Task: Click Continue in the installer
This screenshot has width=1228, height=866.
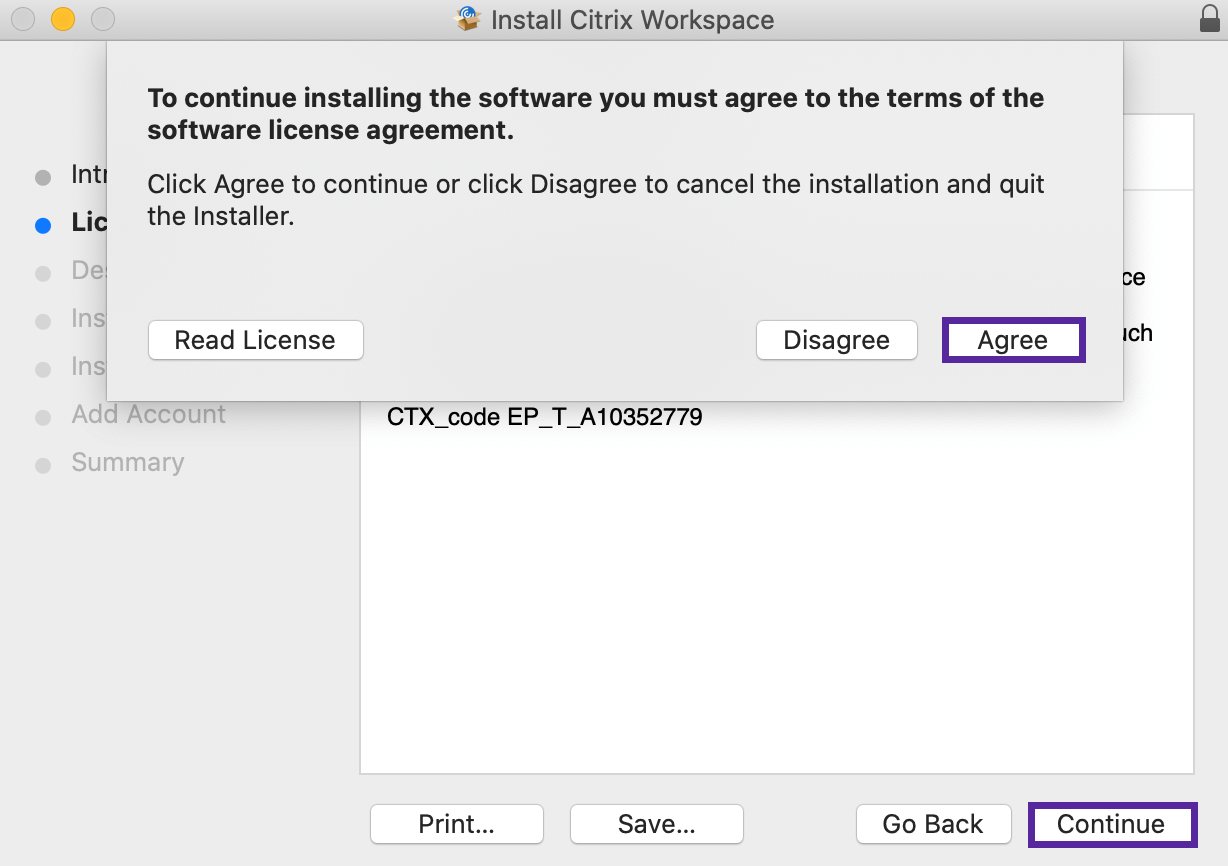Action: (1111, 824)
